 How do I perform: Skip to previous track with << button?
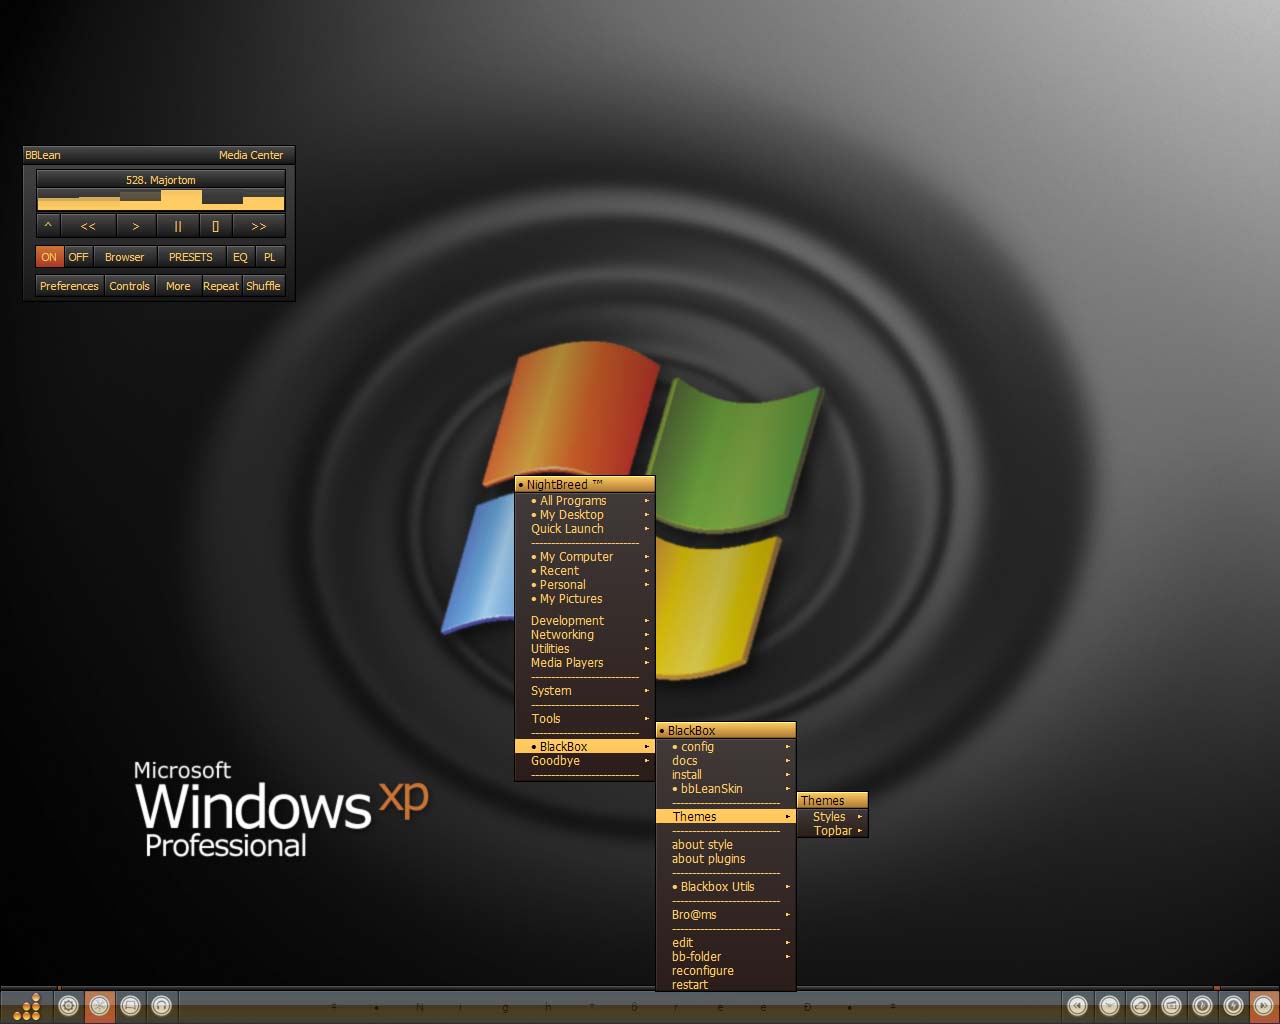point(88,226)
